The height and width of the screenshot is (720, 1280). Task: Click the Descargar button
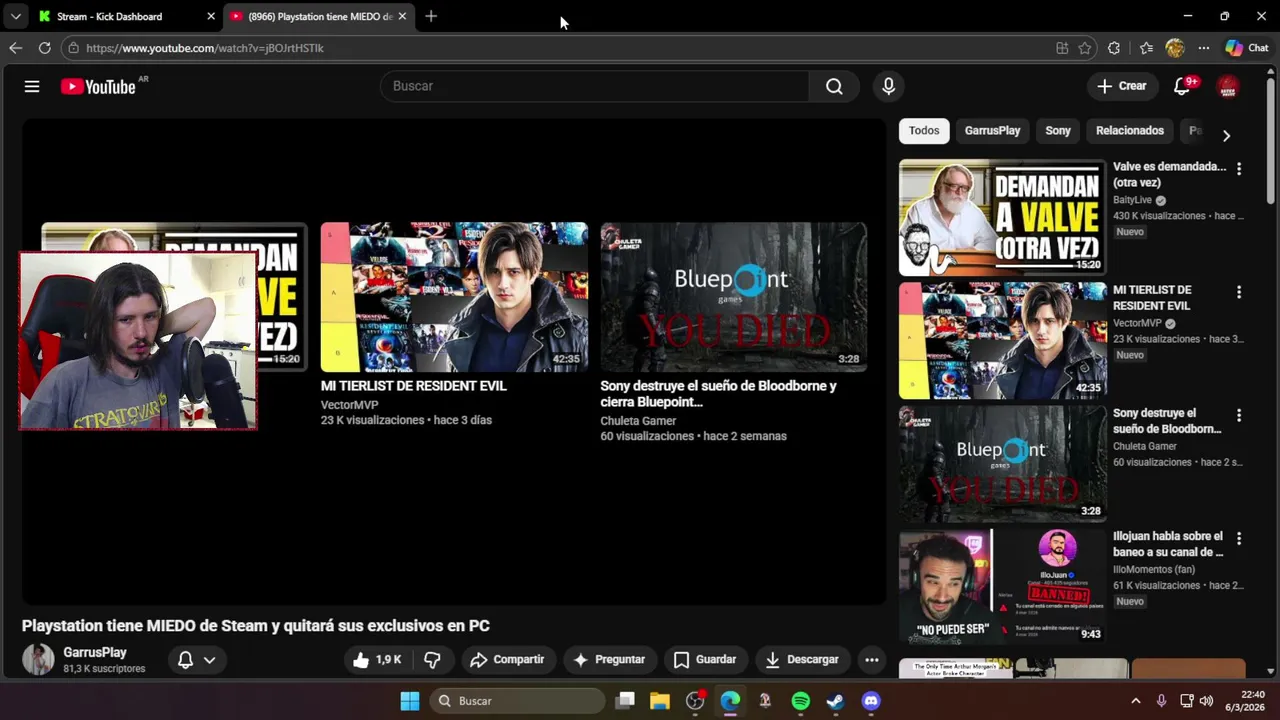[802, 660]
